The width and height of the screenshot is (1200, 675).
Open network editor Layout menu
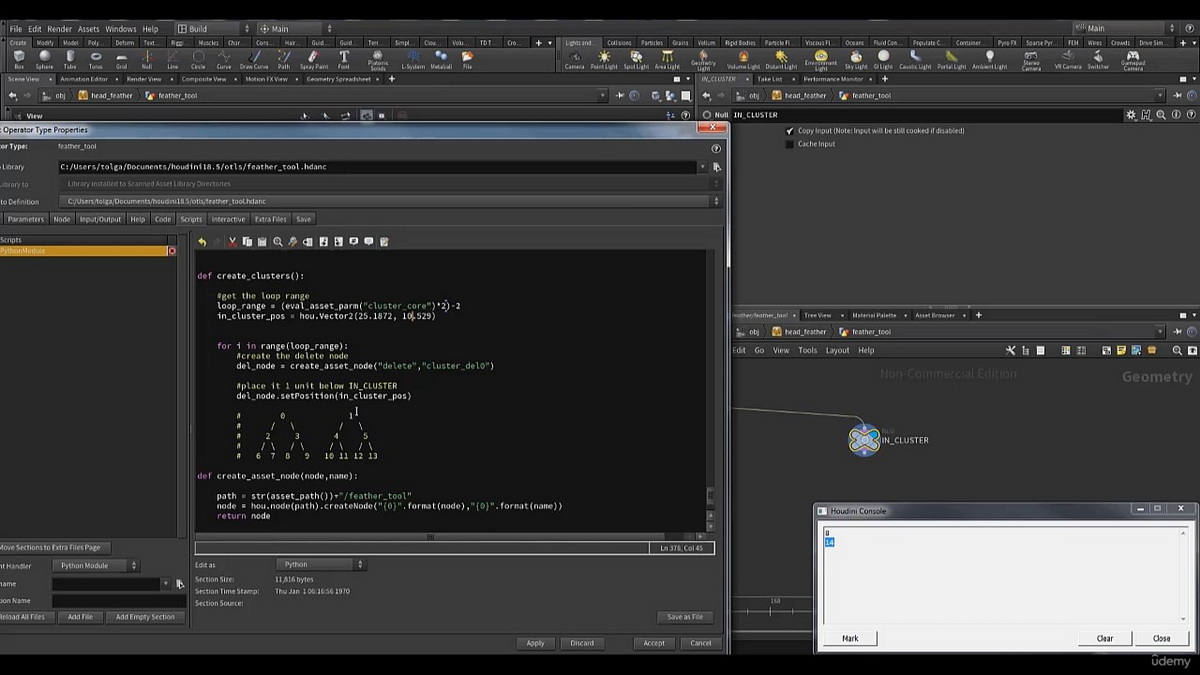pos(837,350)
